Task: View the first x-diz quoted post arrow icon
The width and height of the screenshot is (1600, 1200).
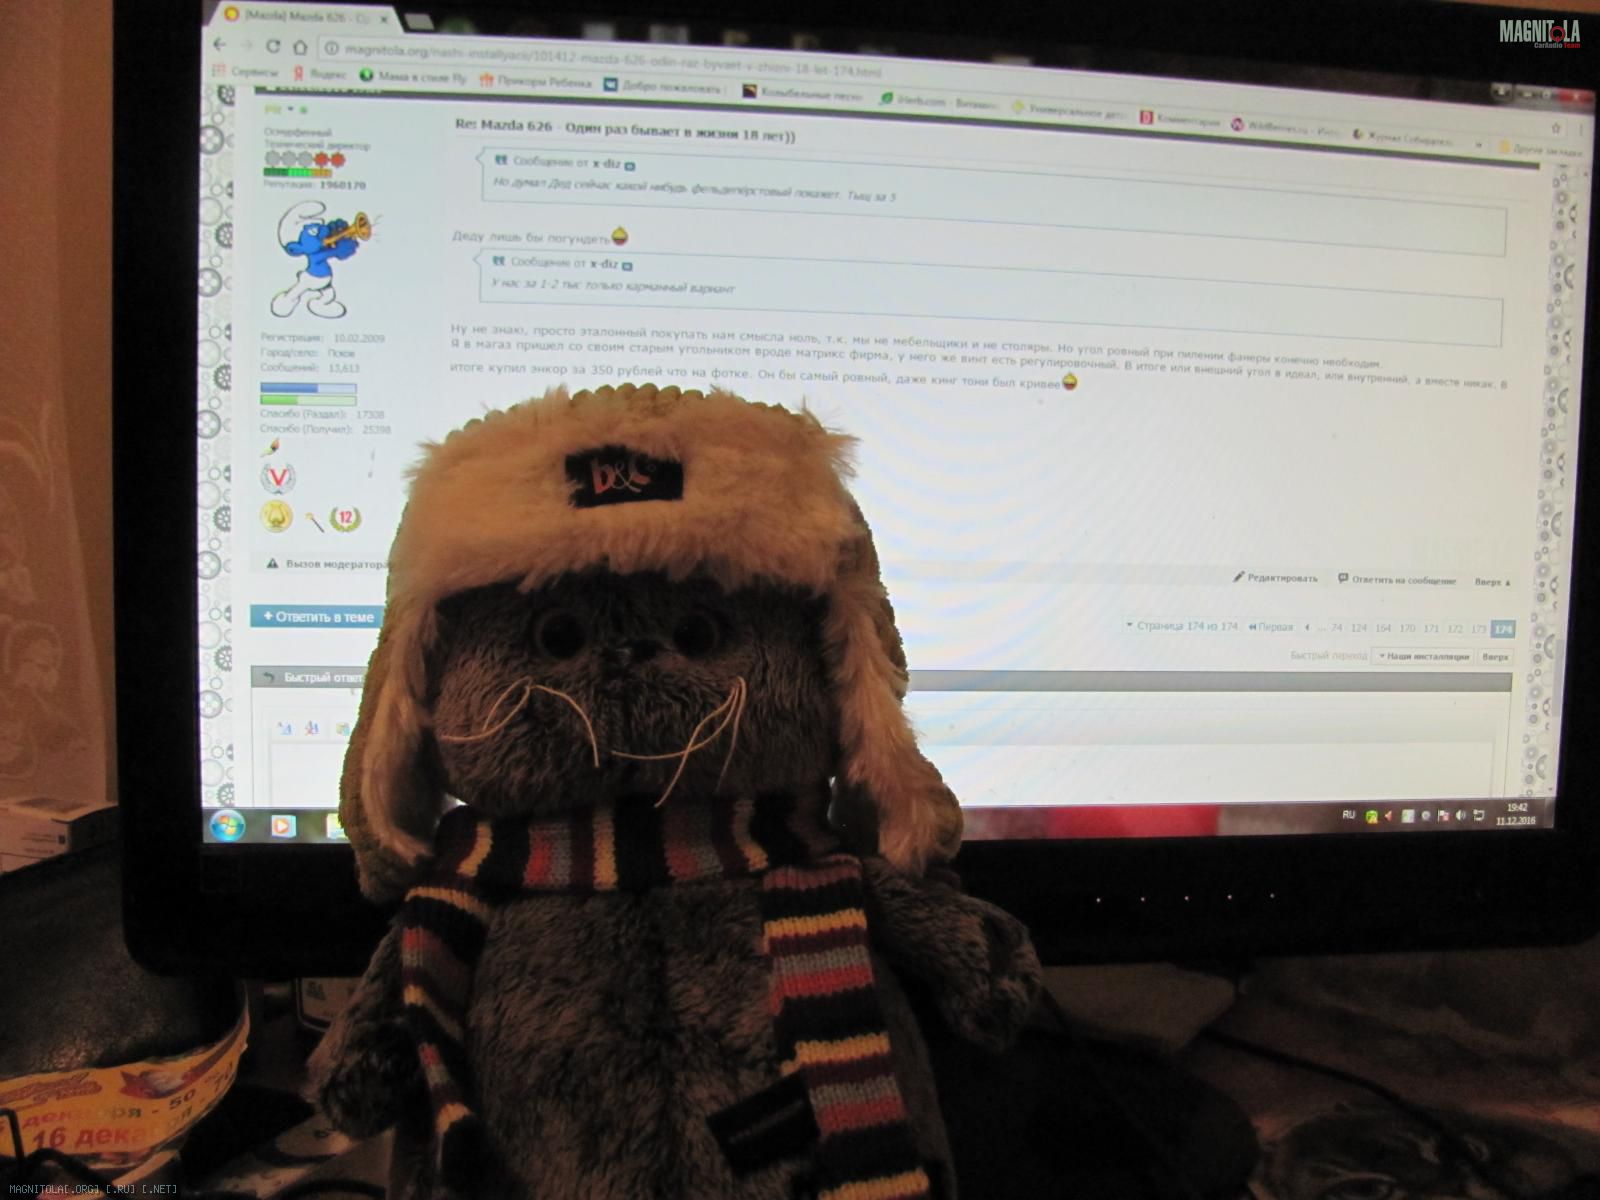Action: 630,165
